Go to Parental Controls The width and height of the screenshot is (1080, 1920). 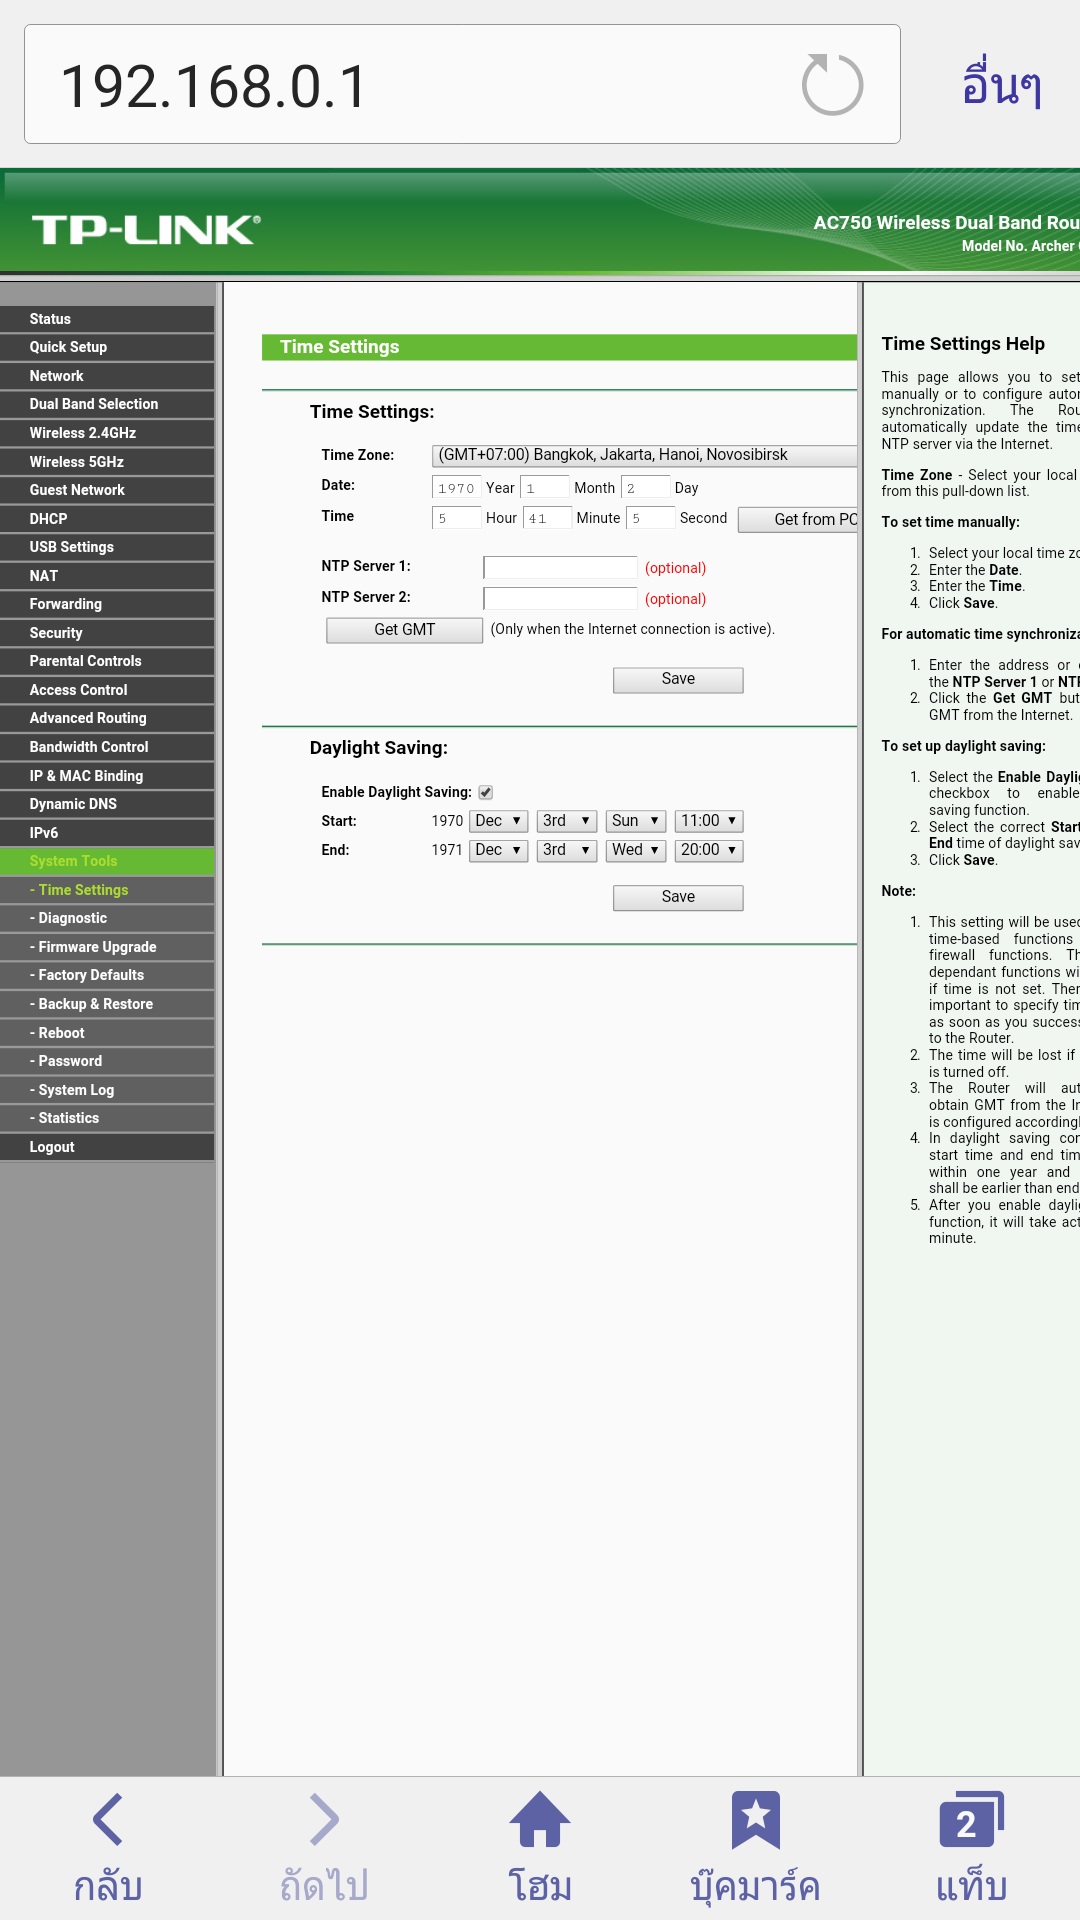point(107,661)
